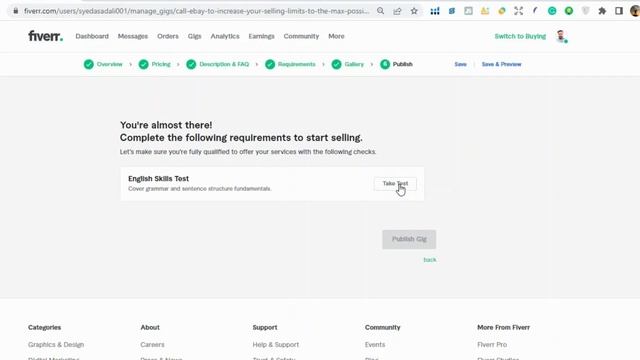Go to the Description & FAQ step
The image size is (640, 360).
pos(224,64)
